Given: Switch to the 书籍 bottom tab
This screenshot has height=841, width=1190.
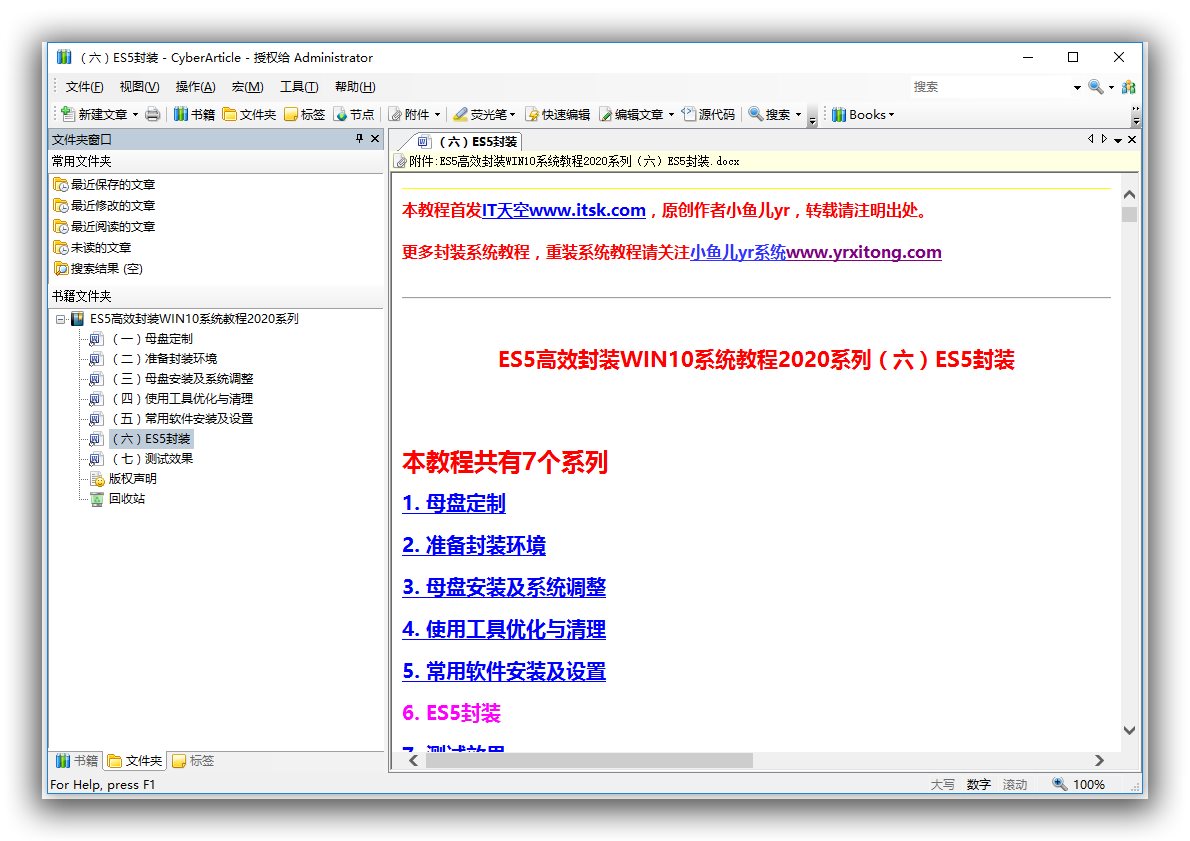Looking at the screenshot, I should [77, 761].
